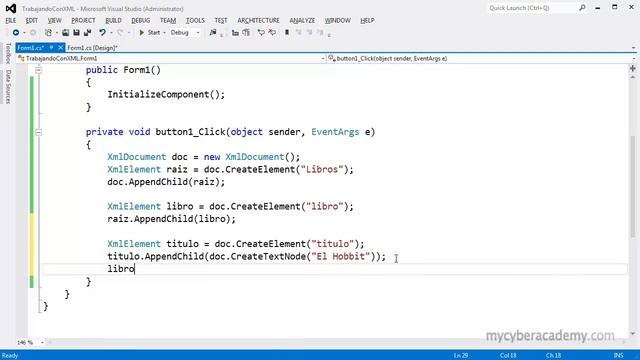
Task: Open the ARCHITECTURE menu
Action: click(258, 20)
